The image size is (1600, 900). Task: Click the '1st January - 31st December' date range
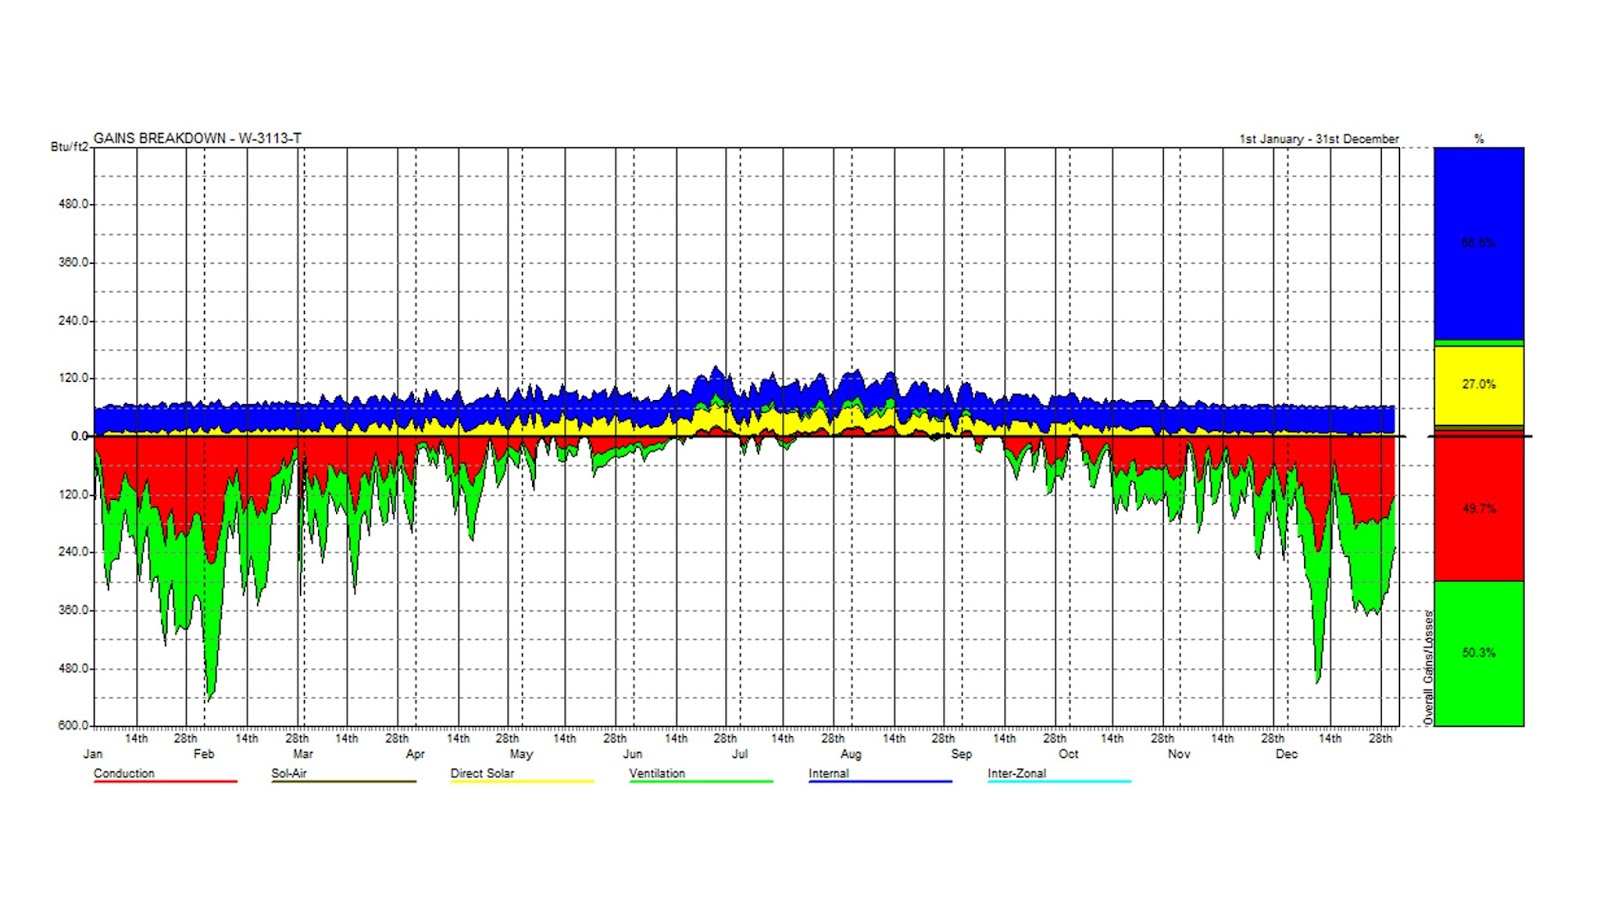[1319, 139]
